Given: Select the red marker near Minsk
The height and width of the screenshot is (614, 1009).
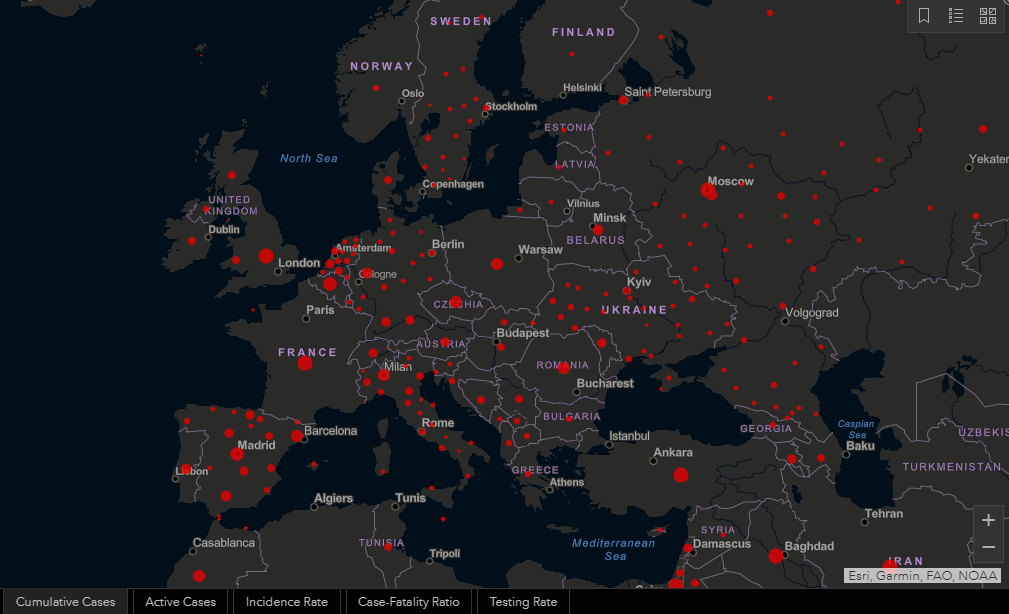Looking at the screenshot, I should coord(598,230).
